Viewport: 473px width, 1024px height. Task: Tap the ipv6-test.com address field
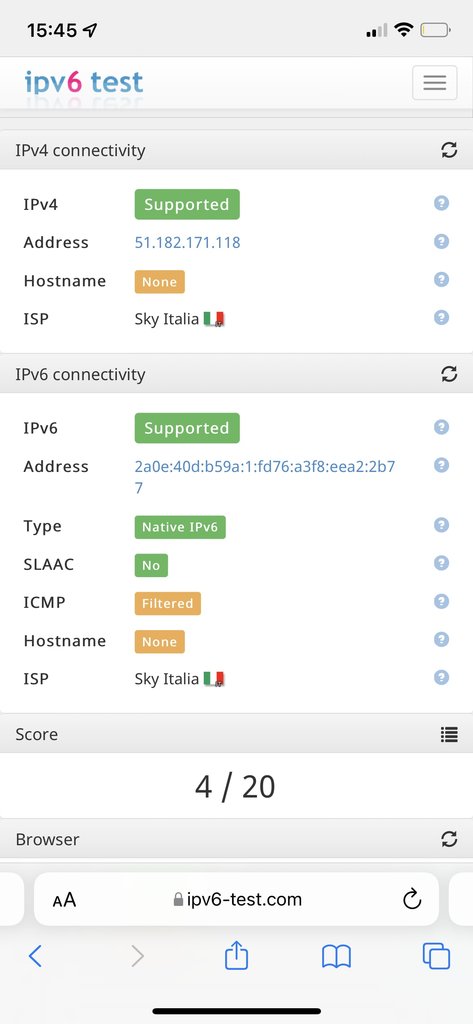click(236, 899)
